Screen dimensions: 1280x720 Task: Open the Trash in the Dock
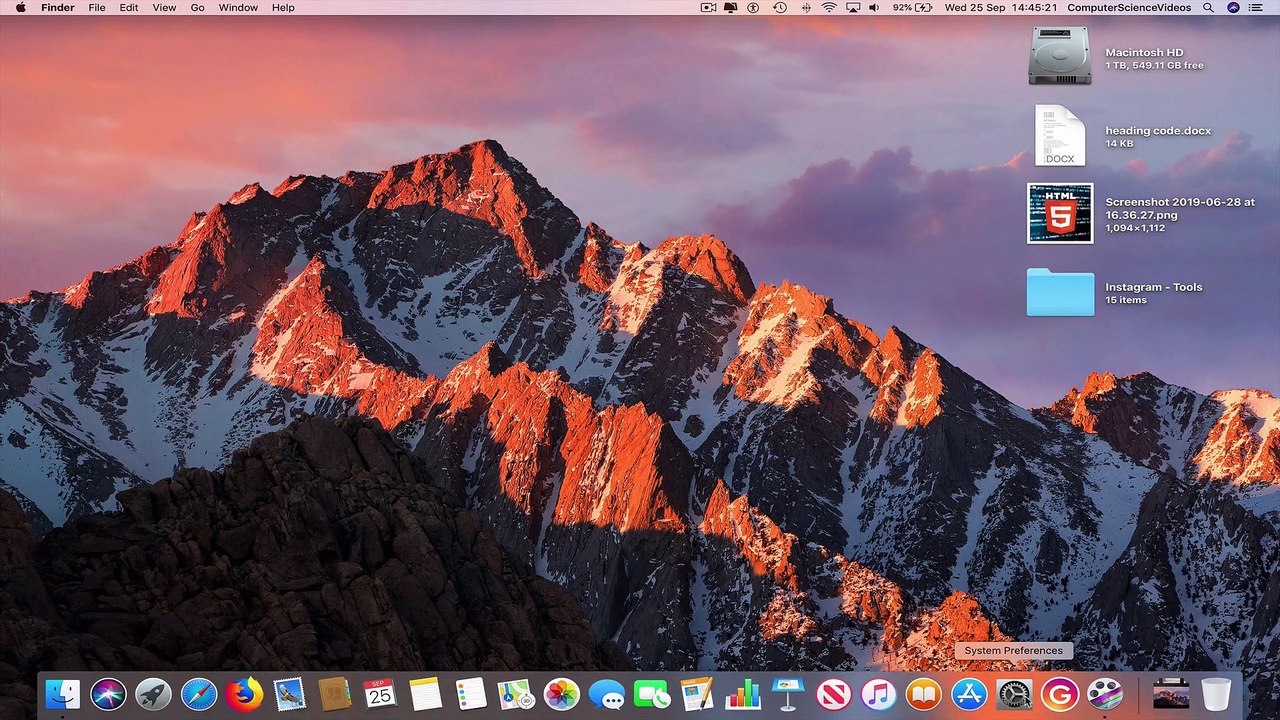coord(1216,694)
